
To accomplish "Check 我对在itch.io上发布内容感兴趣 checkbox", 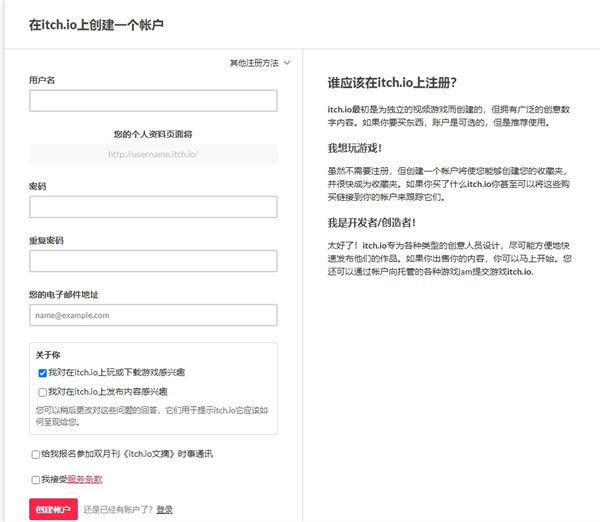I will 42,392.
